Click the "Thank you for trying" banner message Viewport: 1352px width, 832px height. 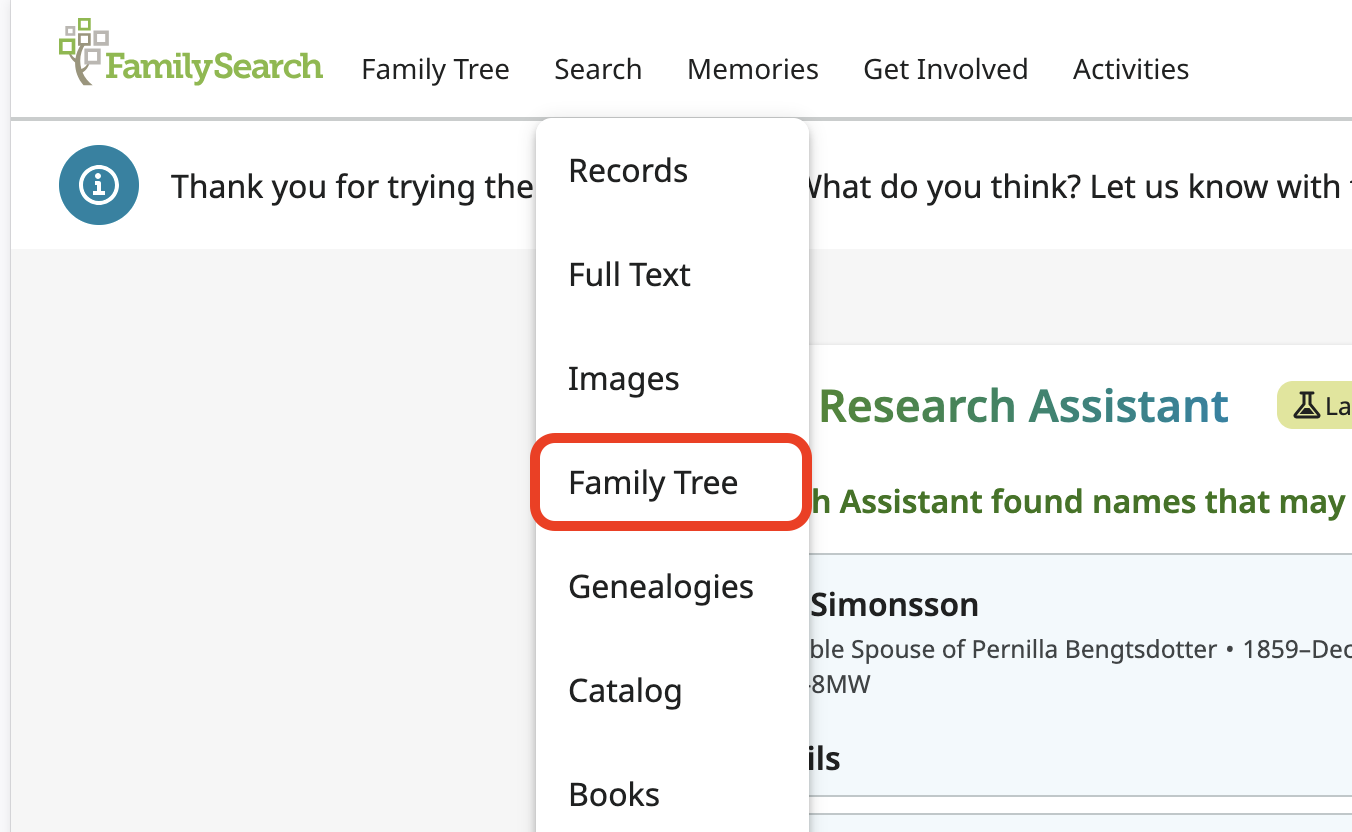pyautogui.click(x=352, y=186)
